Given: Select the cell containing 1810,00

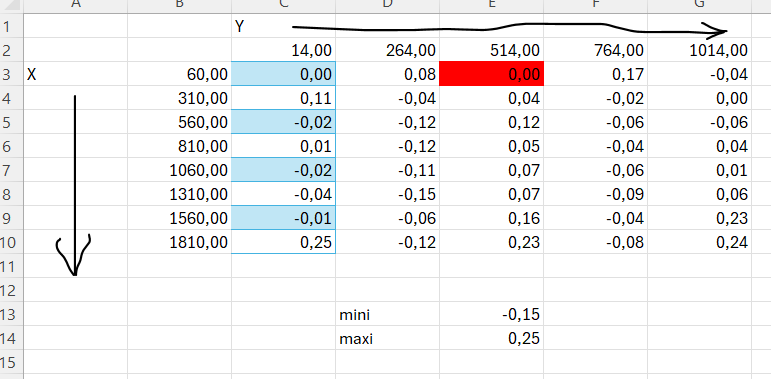Looking at the screenshot, I should (179, 242).
